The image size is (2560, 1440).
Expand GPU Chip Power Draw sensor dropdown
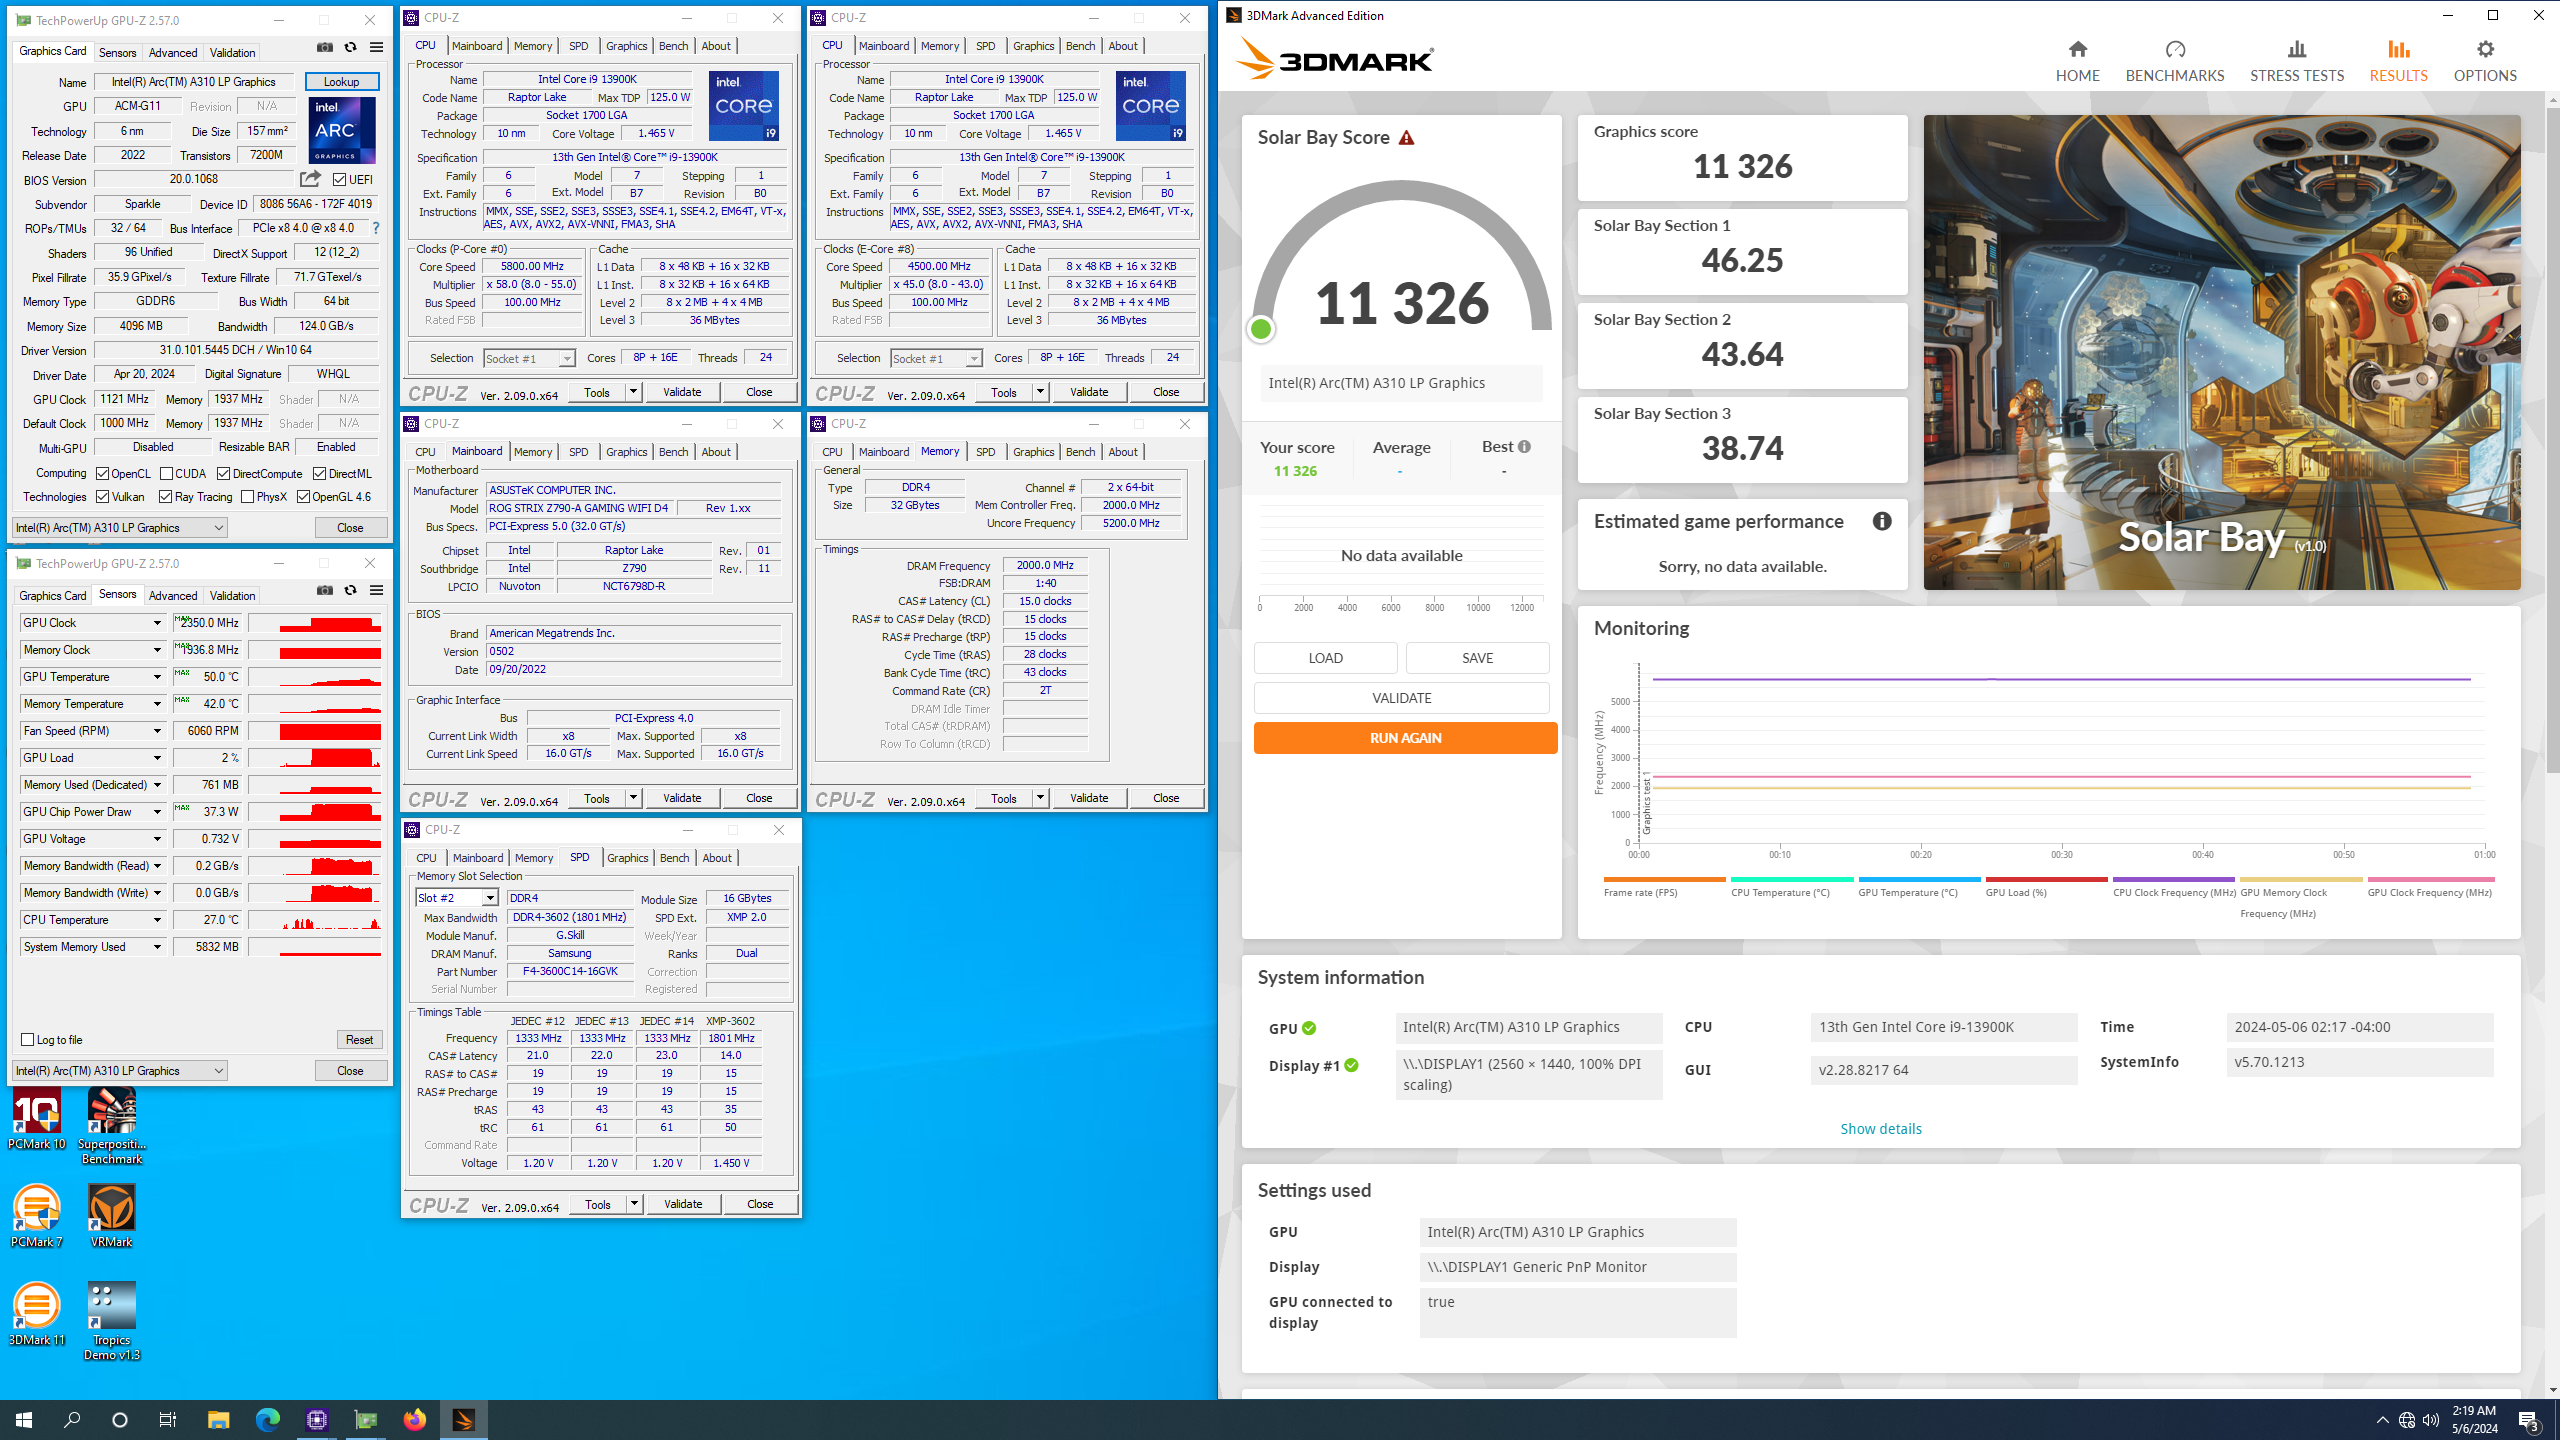pos(157,812)
